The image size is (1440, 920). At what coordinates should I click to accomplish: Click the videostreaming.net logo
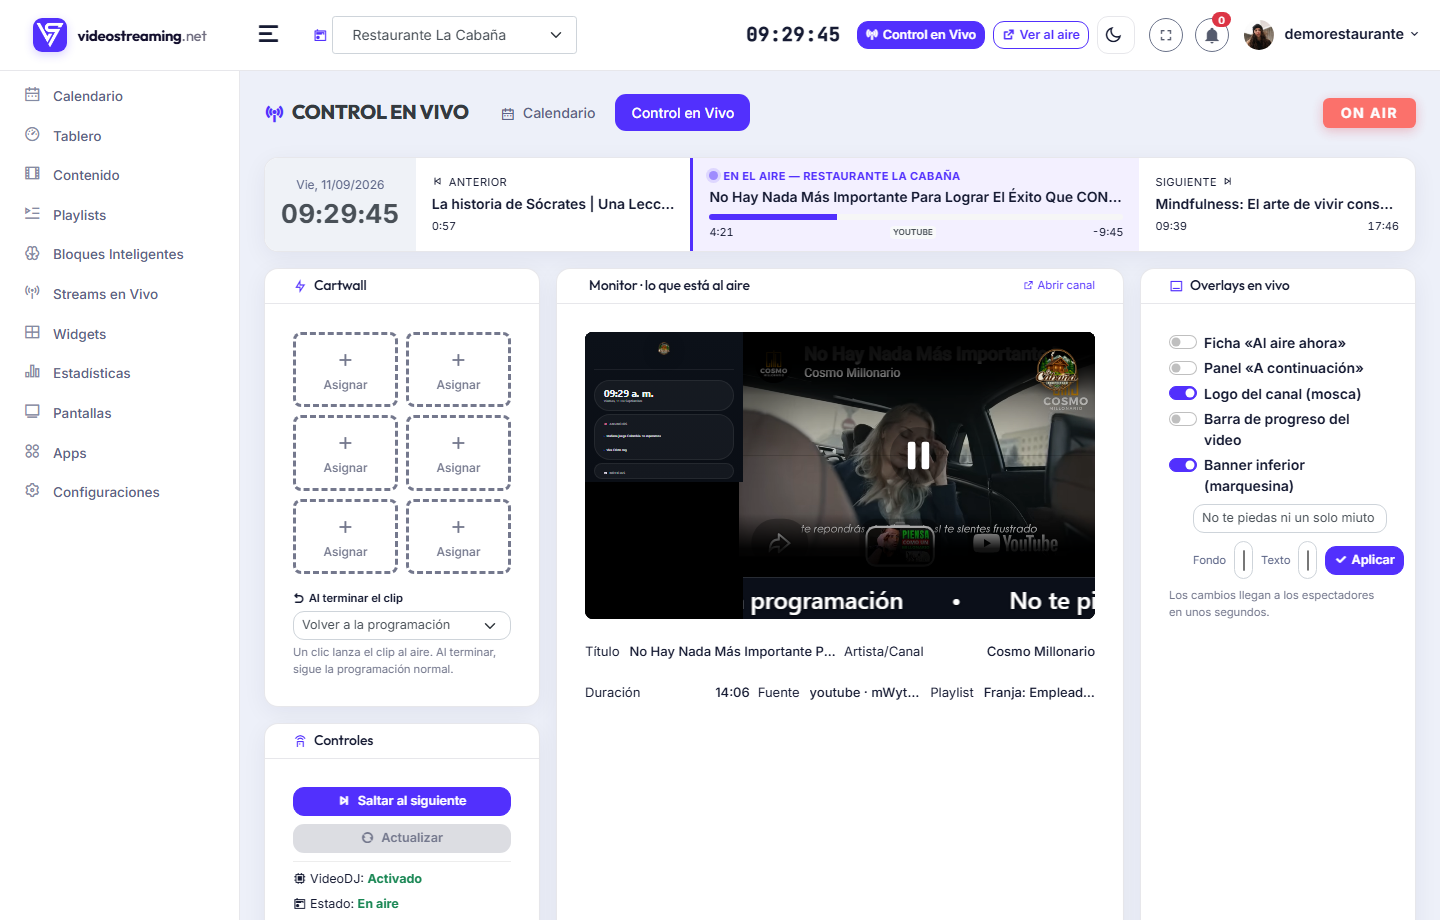point(120,35)
